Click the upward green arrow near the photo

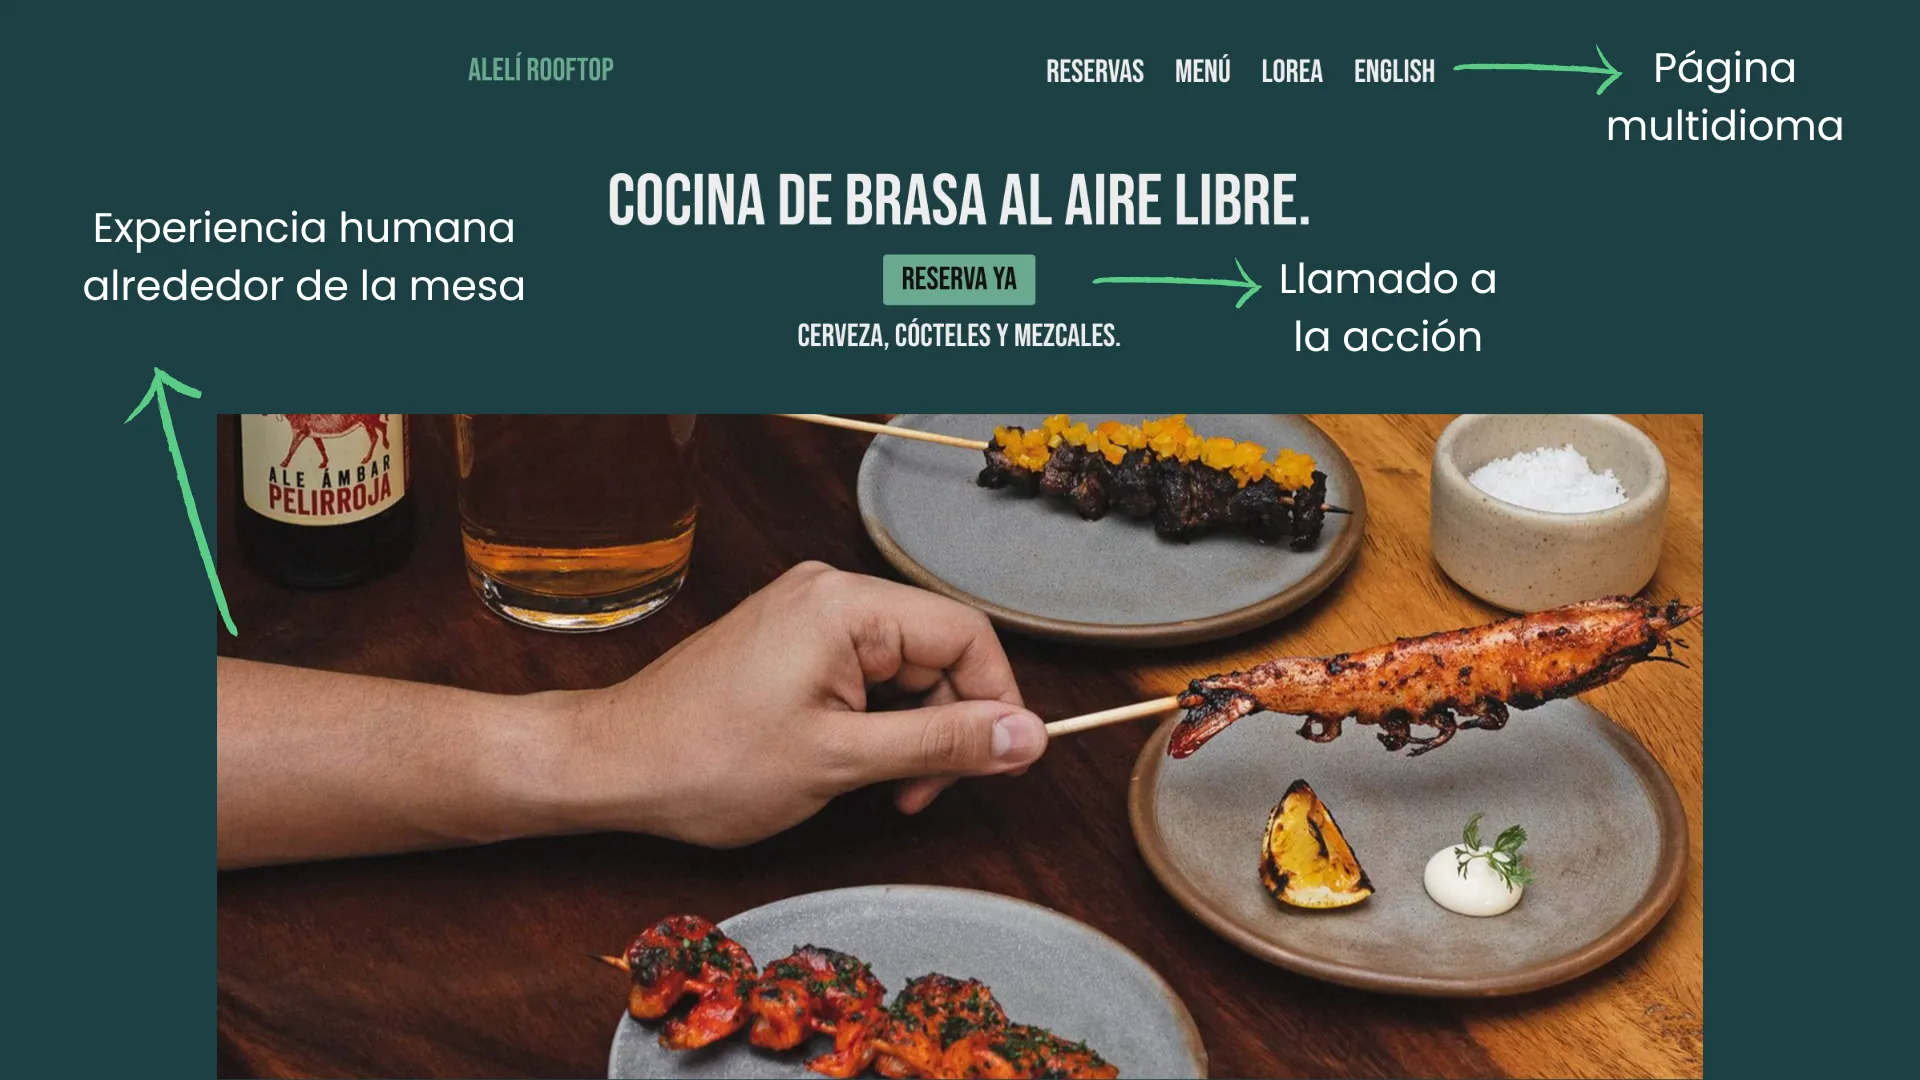(x=181, y=501)
